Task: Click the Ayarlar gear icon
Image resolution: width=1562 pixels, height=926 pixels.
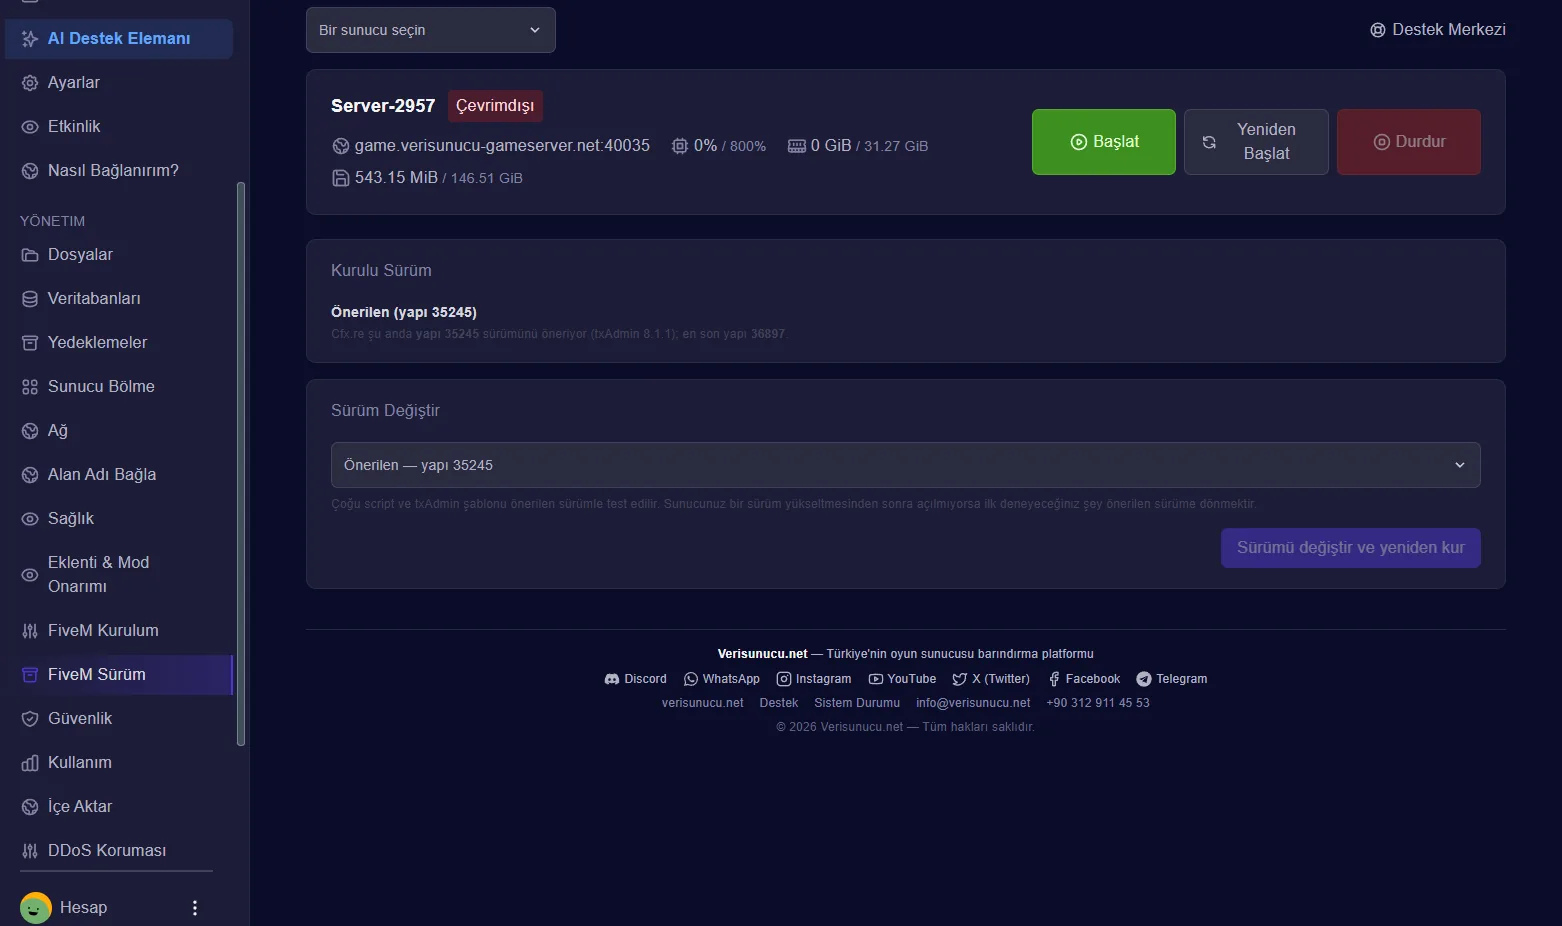Action: point(30,83)
